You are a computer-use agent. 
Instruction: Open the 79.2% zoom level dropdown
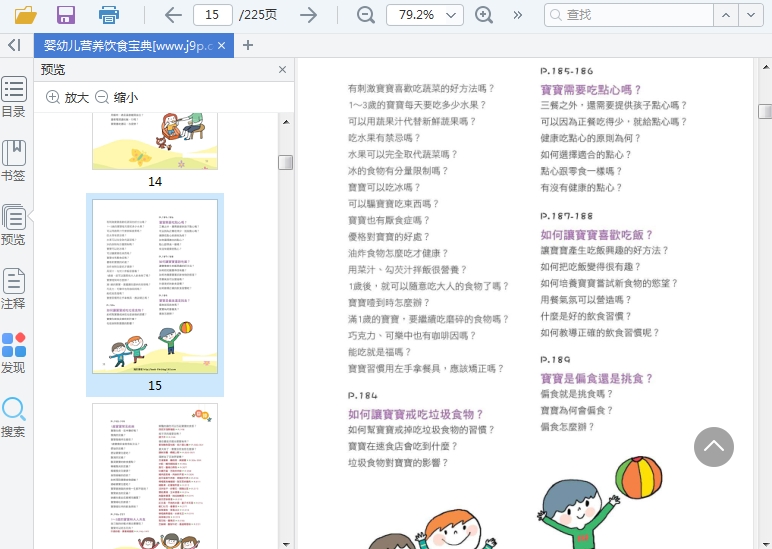(452, 15)
